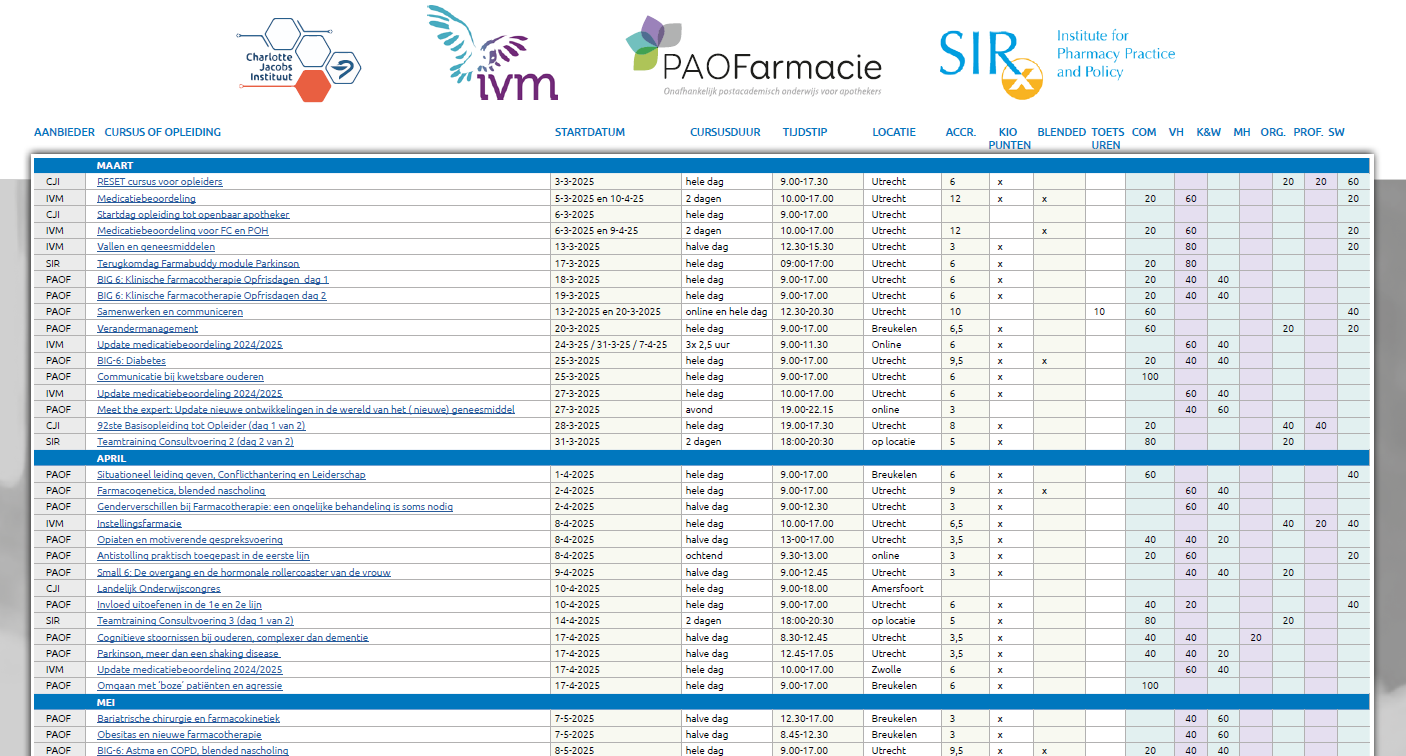Click the Charlotte Jacobs Instituut logo
Screen dimensions: 1406x756
(x=300, y=60)
